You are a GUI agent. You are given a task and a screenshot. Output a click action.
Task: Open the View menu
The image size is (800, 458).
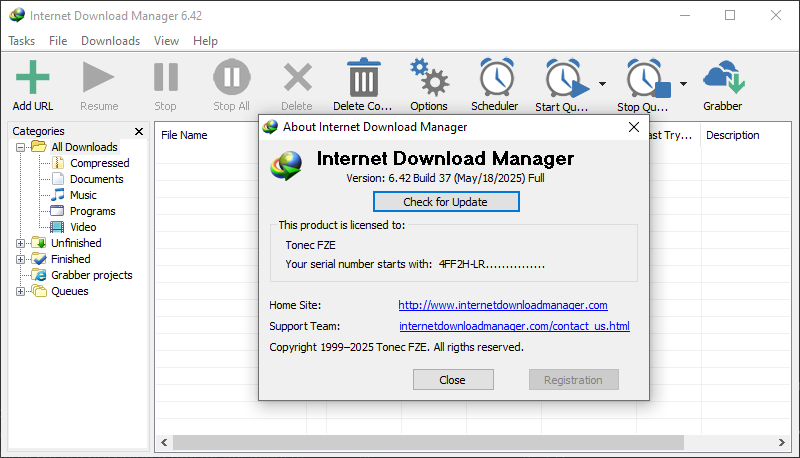pos(166,41)
